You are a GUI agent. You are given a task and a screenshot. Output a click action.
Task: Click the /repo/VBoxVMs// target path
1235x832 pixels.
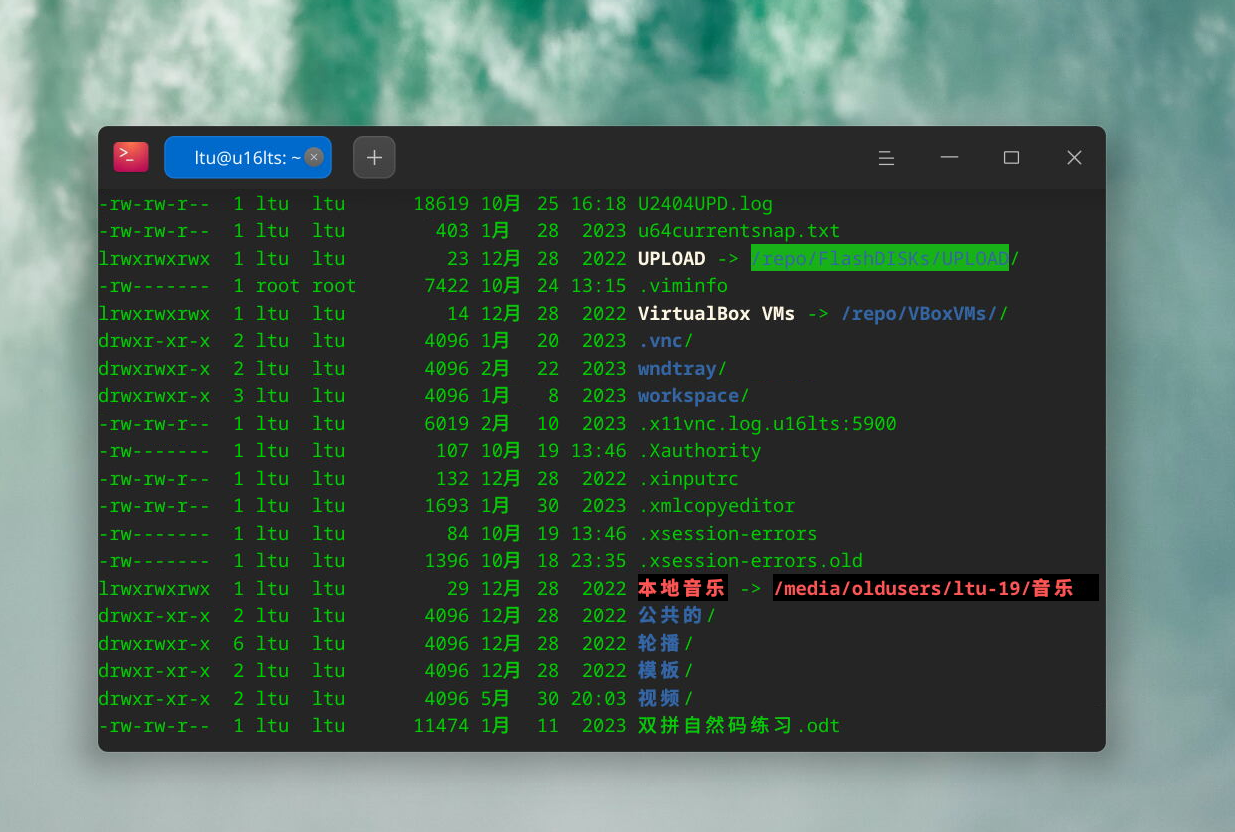tap(924, 314)
